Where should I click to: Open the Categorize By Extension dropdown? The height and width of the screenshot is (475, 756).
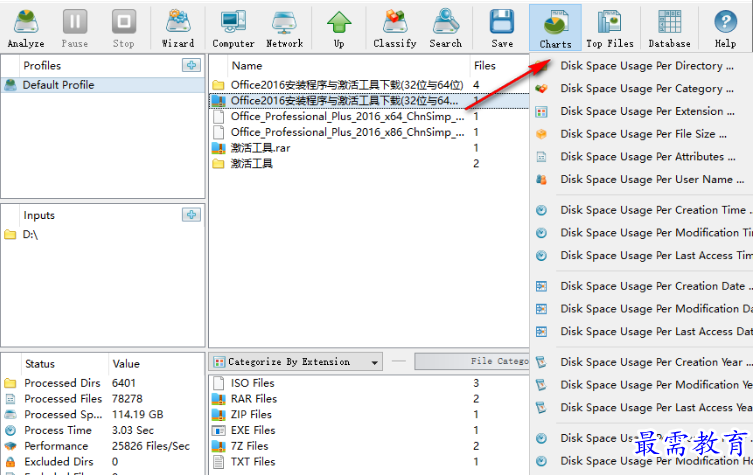[296, 362]
